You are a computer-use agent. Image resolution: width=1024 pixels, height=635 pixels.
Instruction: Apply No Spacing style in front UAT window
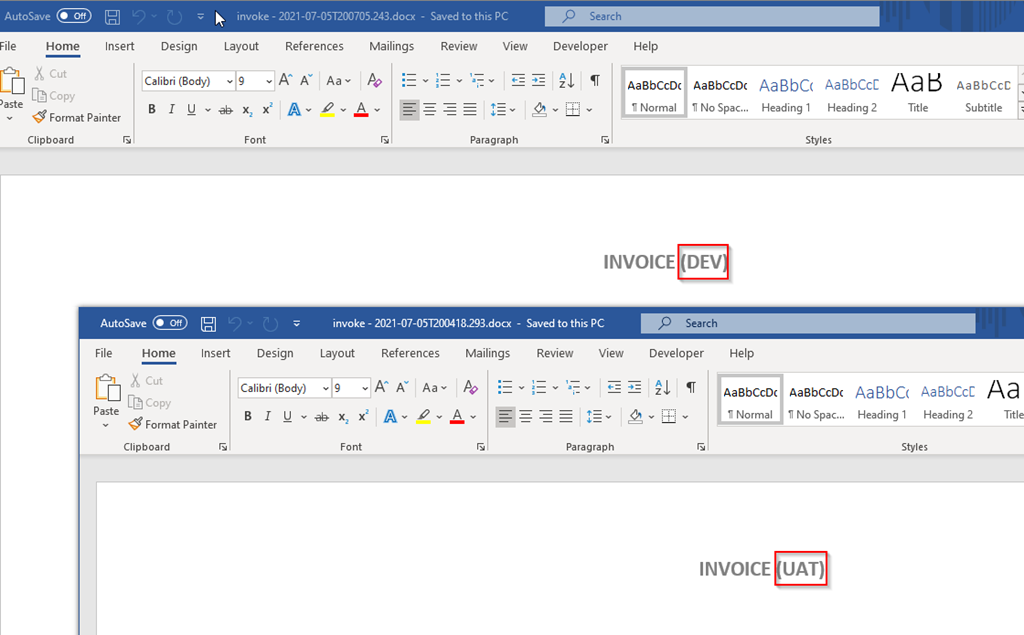[x=816, y=401]
